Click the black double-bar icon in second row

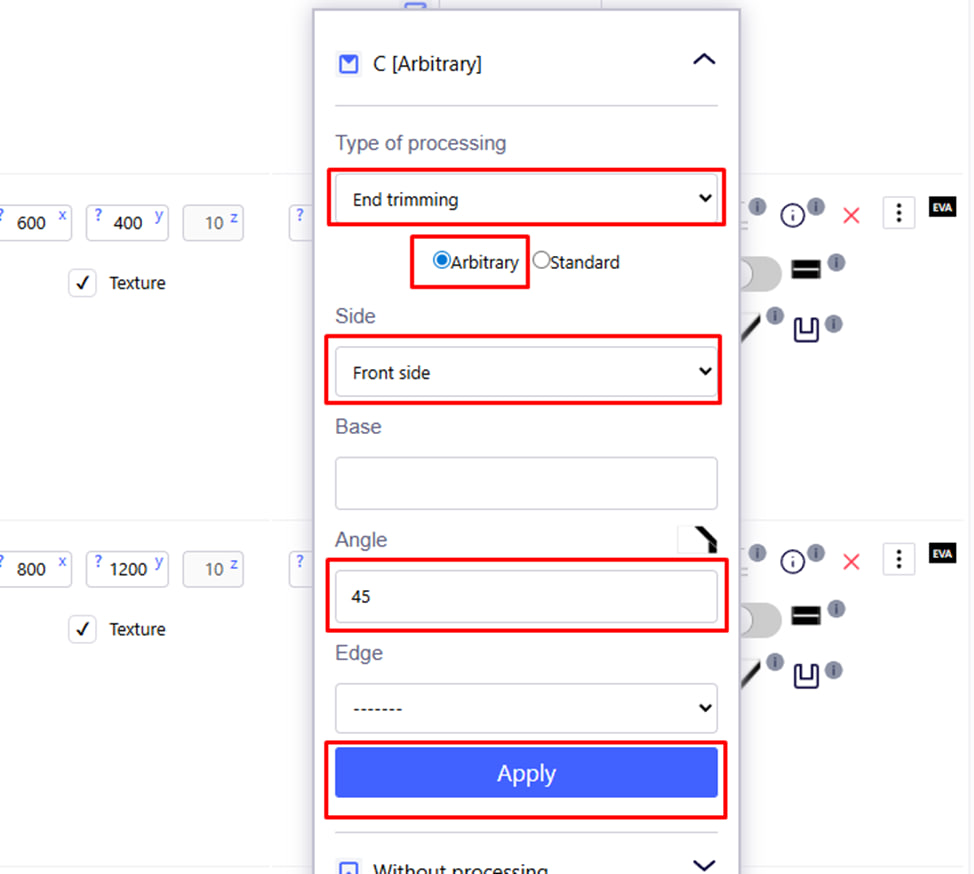[x=806, y=615]
